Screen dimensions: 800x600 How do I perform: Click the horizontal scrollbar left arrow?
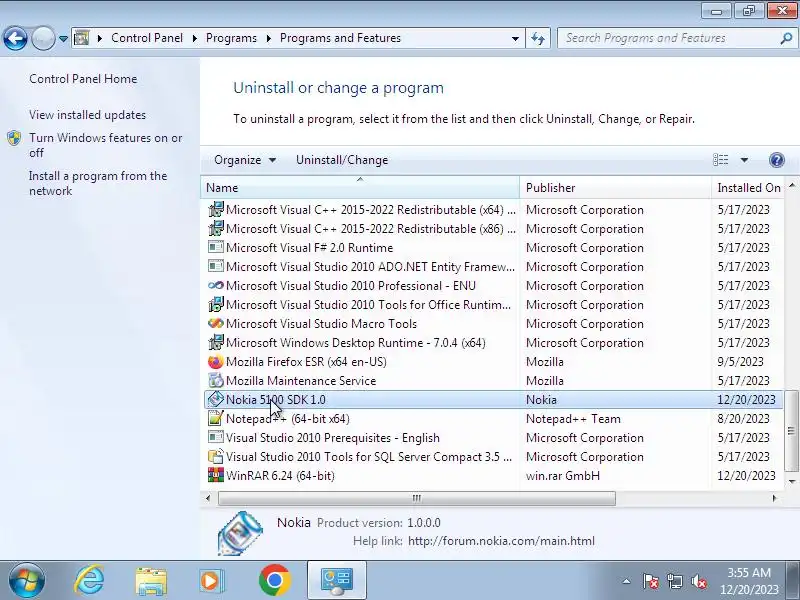tap(208, 498)
